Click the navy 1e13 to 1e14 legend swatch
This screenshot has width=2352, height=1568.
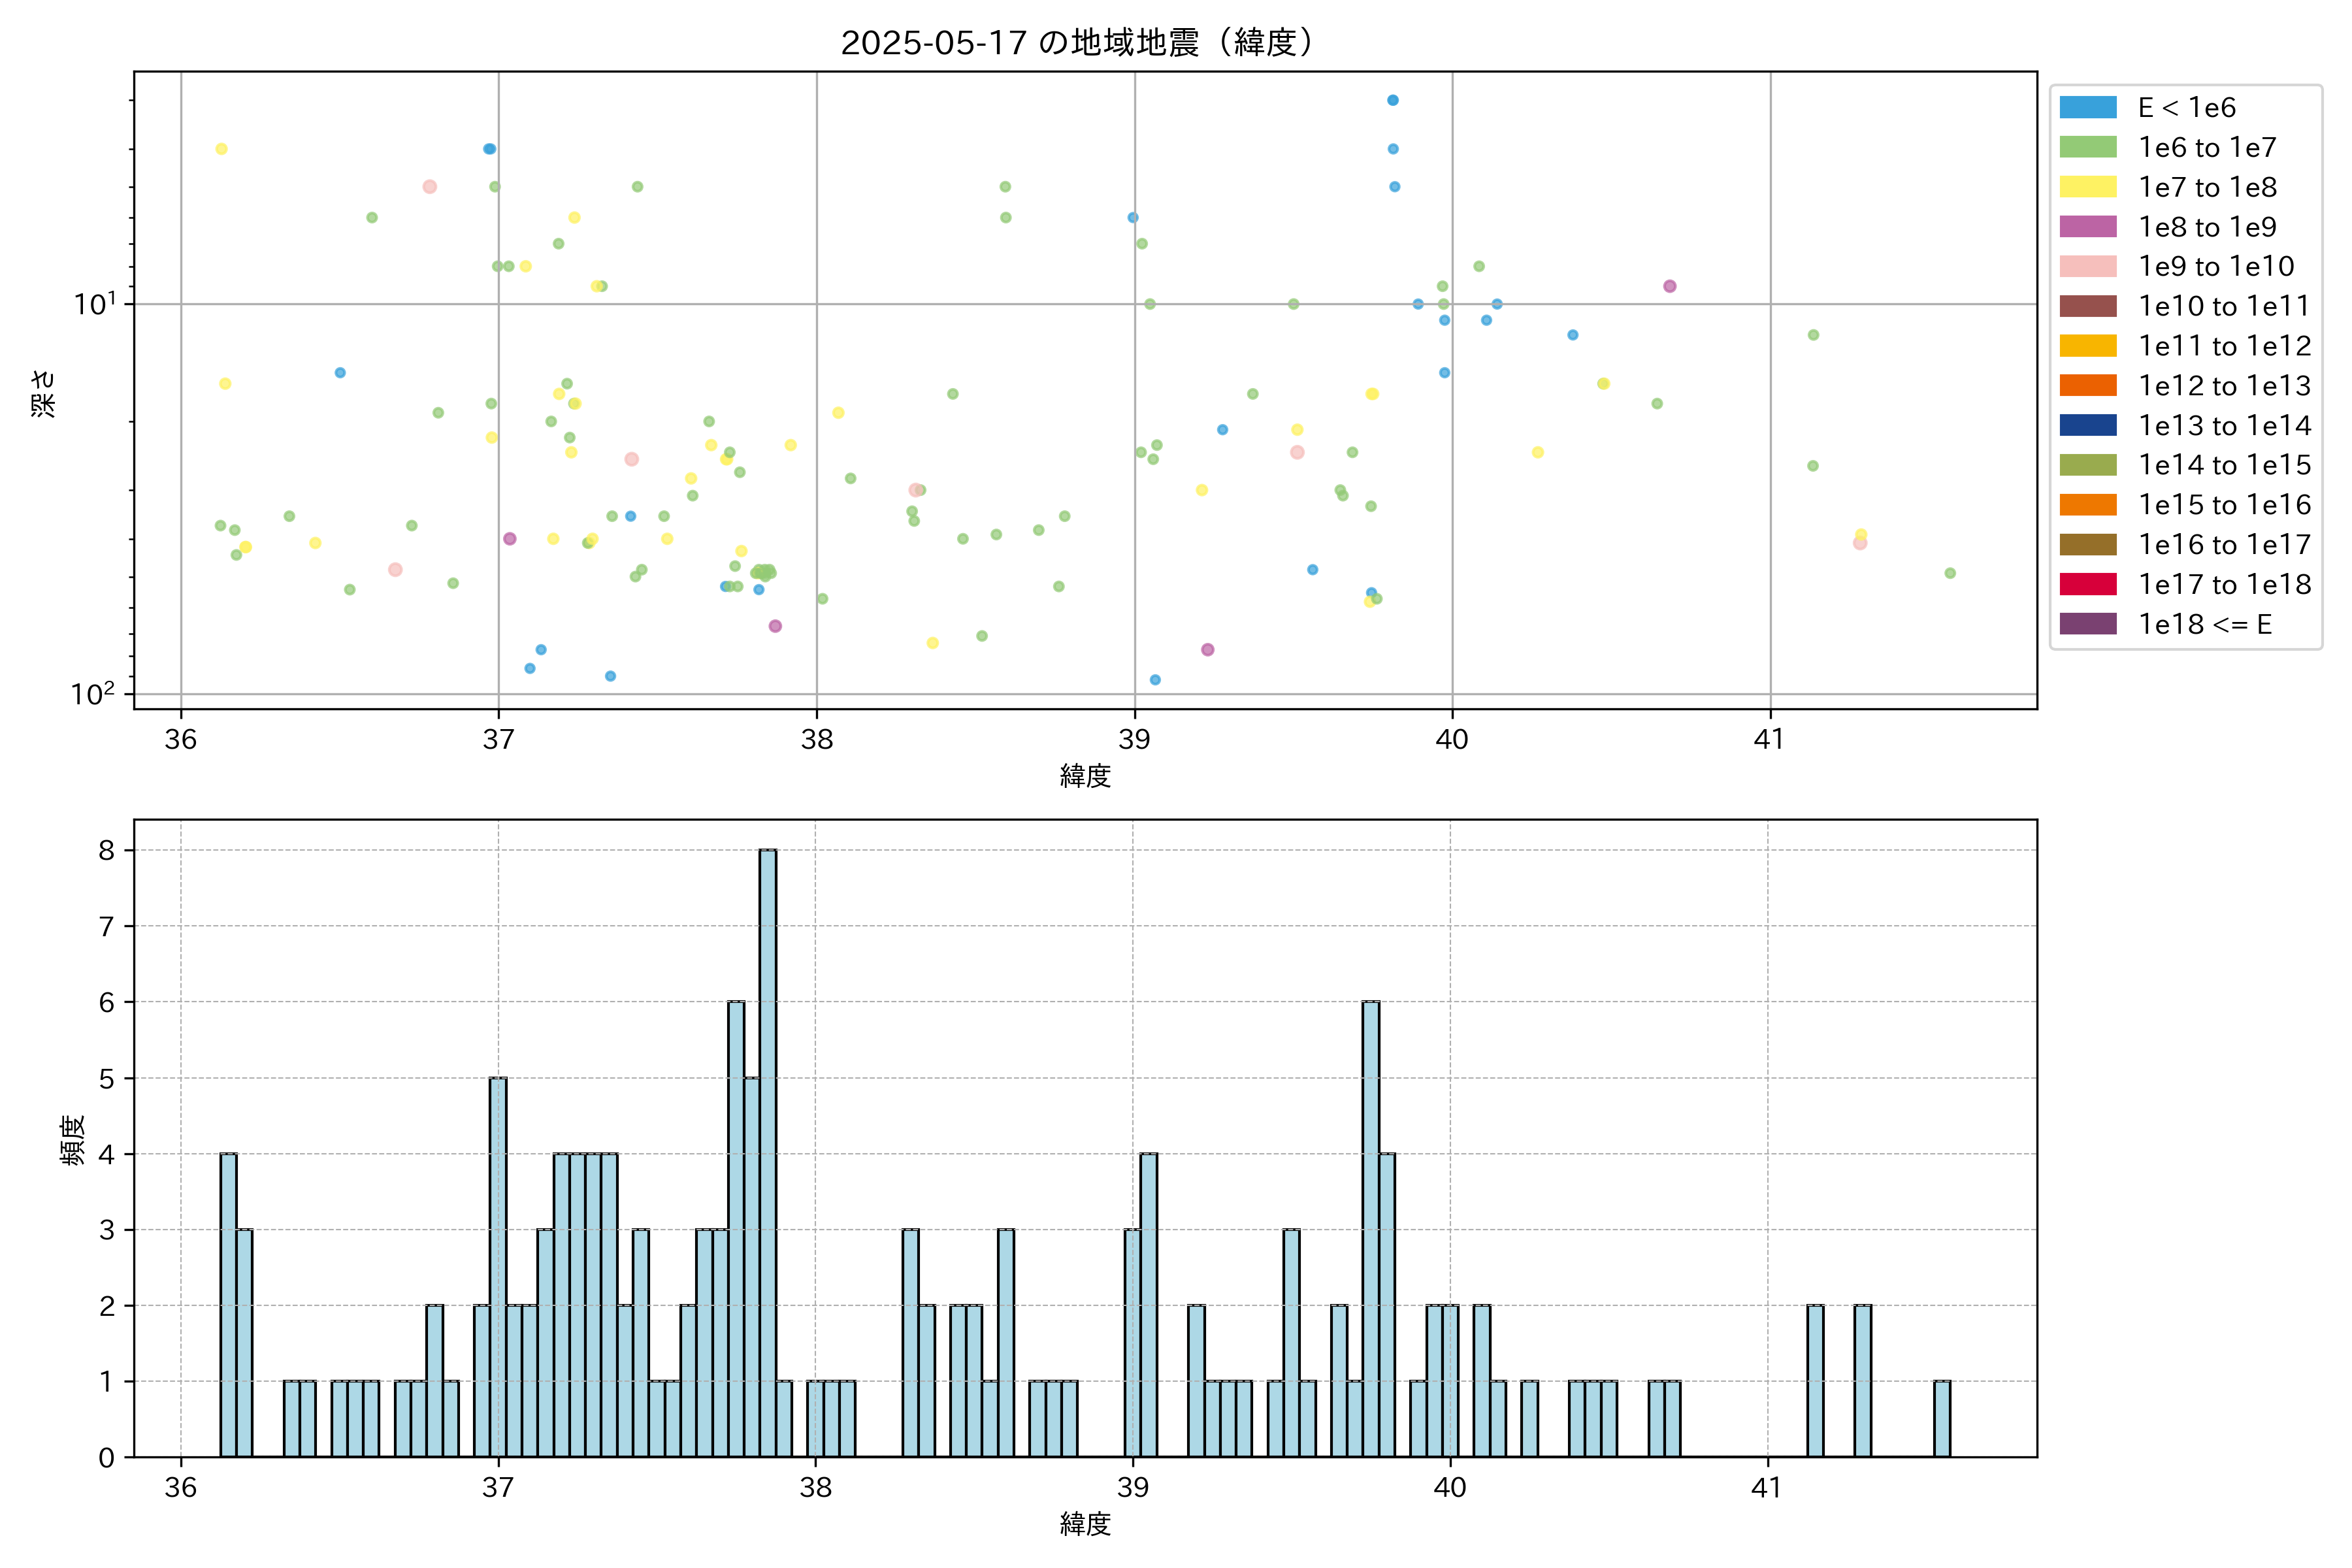tap(2087, 426)
